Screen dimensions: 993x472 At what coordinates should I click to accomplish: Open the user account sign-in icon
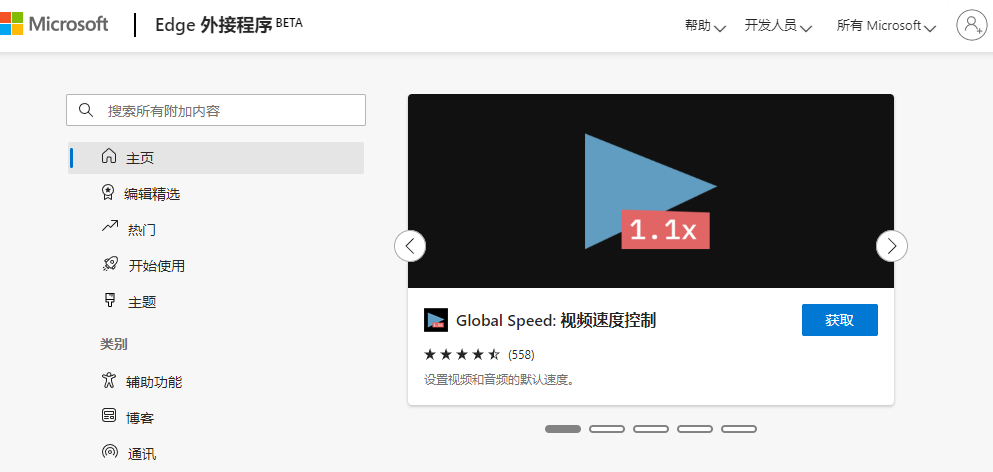tap(971, 25)
